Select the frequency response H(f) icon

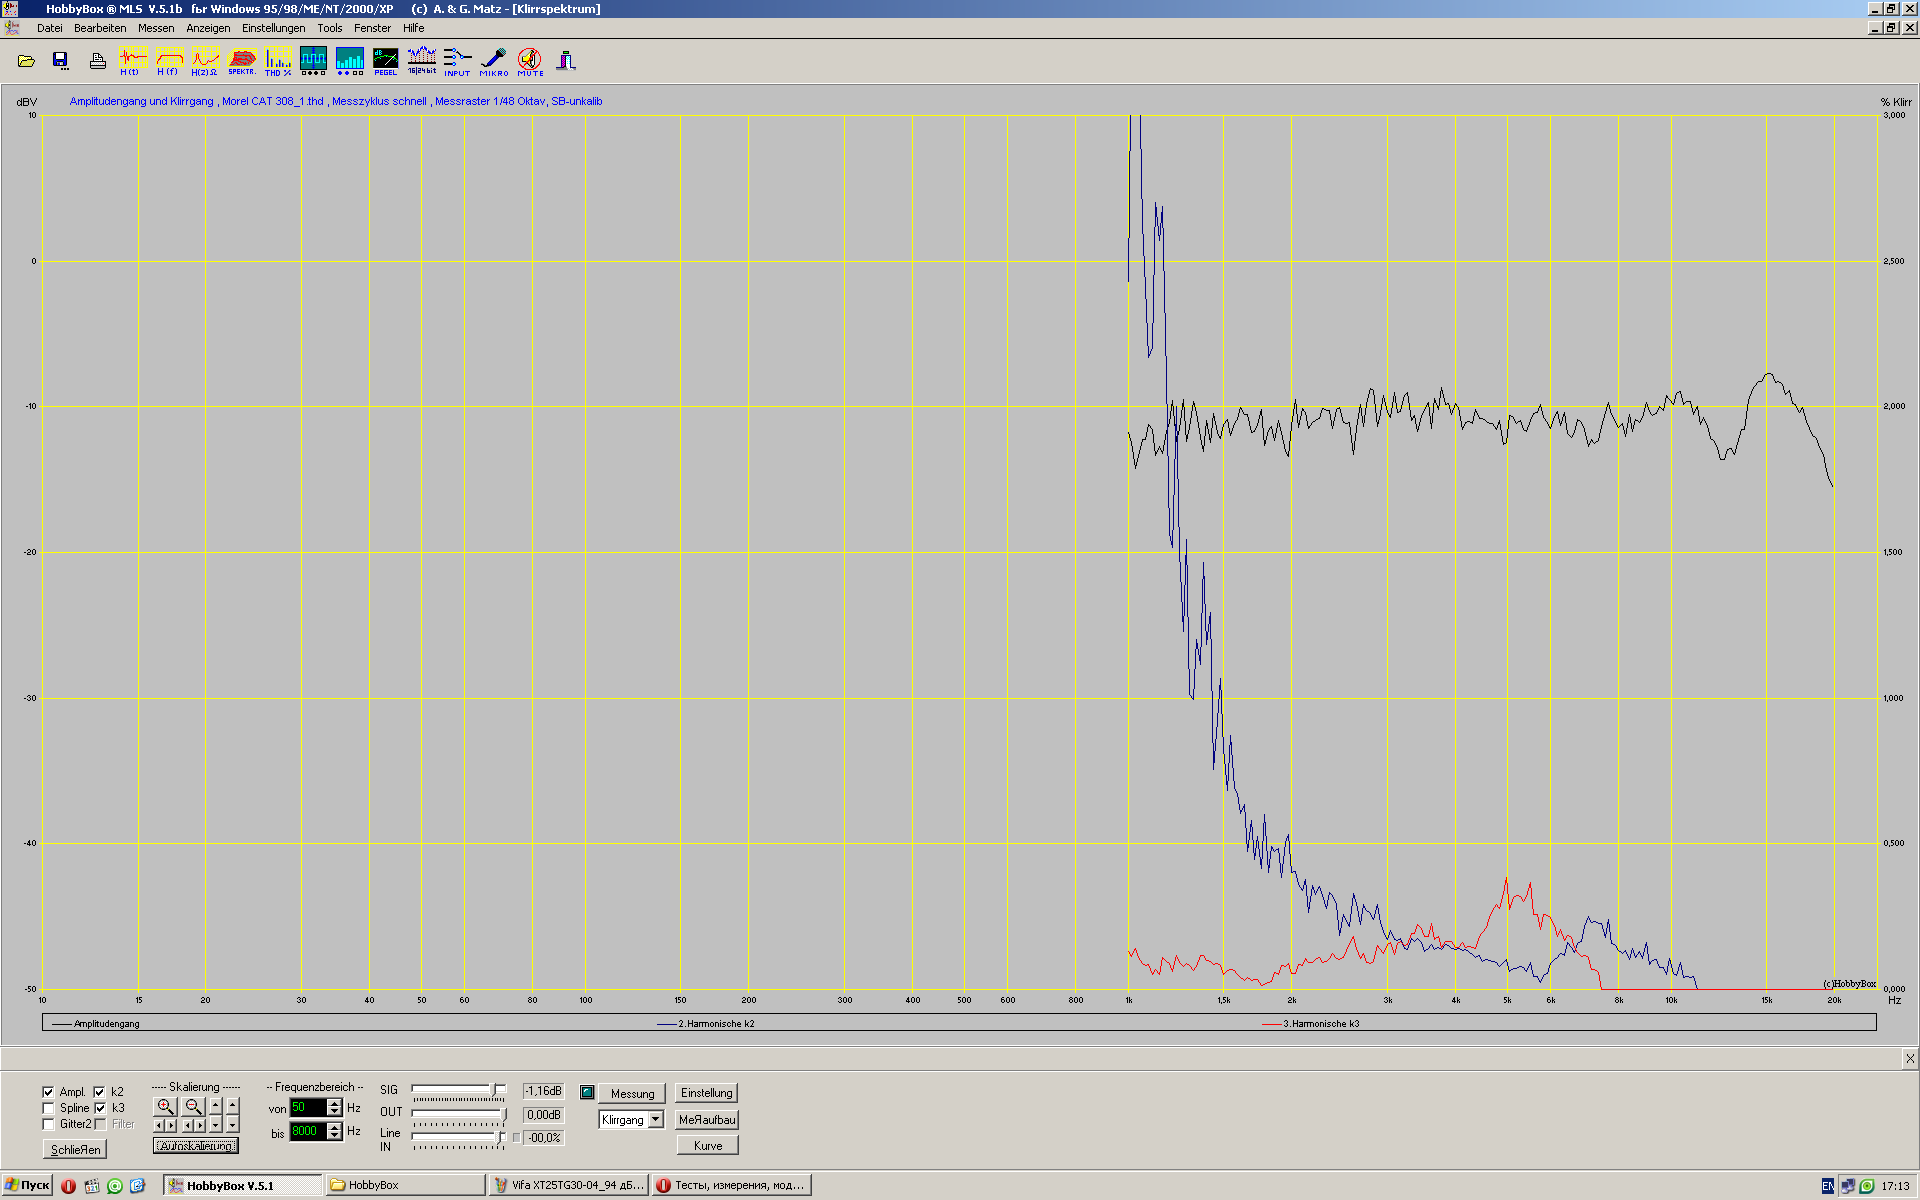[x=168, y=61]
